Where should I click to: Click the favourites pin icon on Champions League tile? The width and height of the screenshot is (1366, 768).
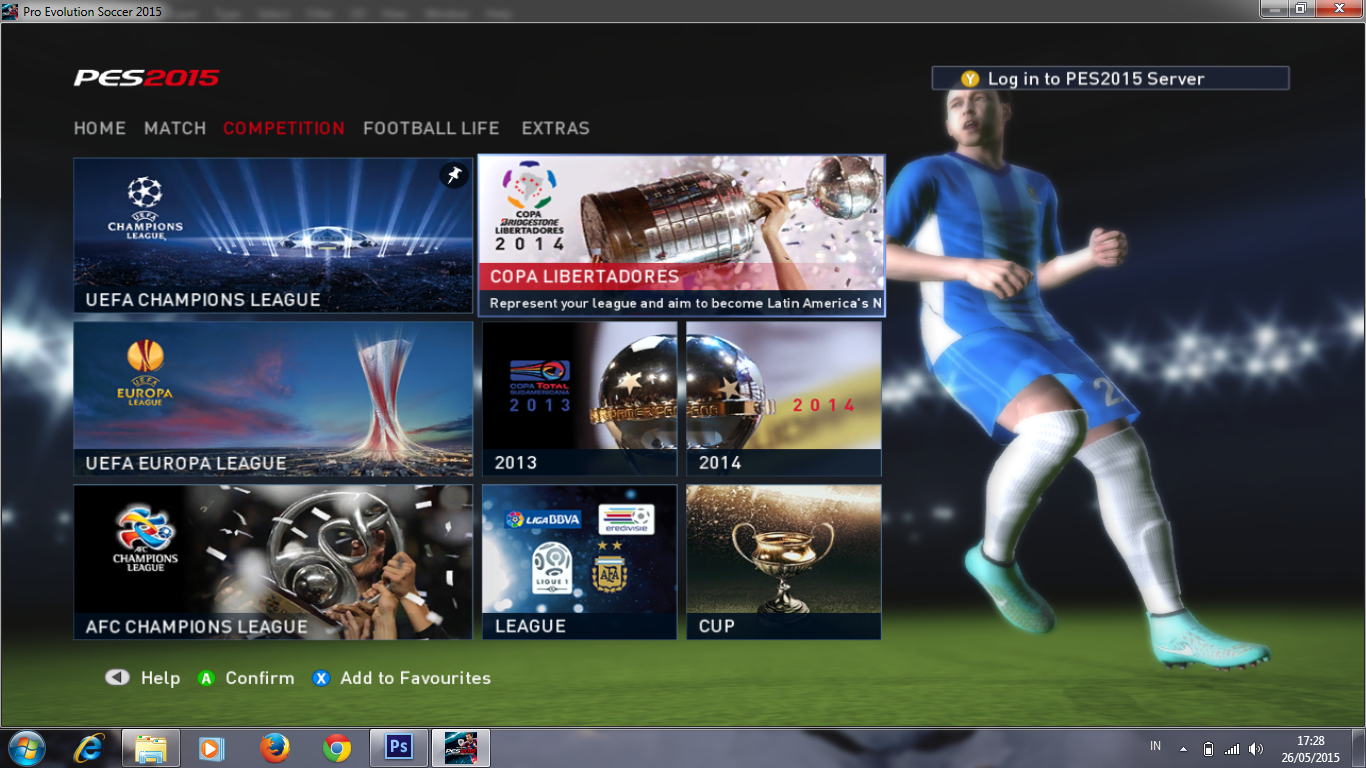pos(454,176)
